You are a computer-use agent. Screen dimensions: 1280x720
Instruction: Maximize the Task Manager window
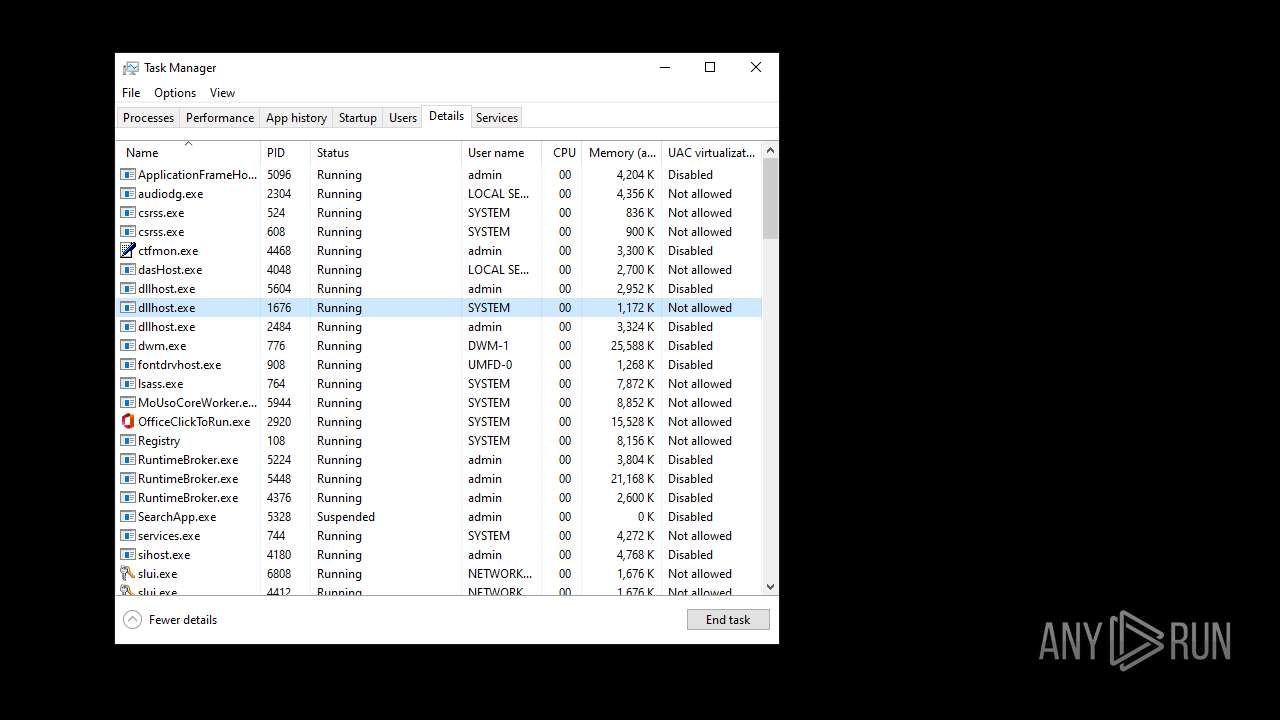pyautogui.click(x=710, y=67)
